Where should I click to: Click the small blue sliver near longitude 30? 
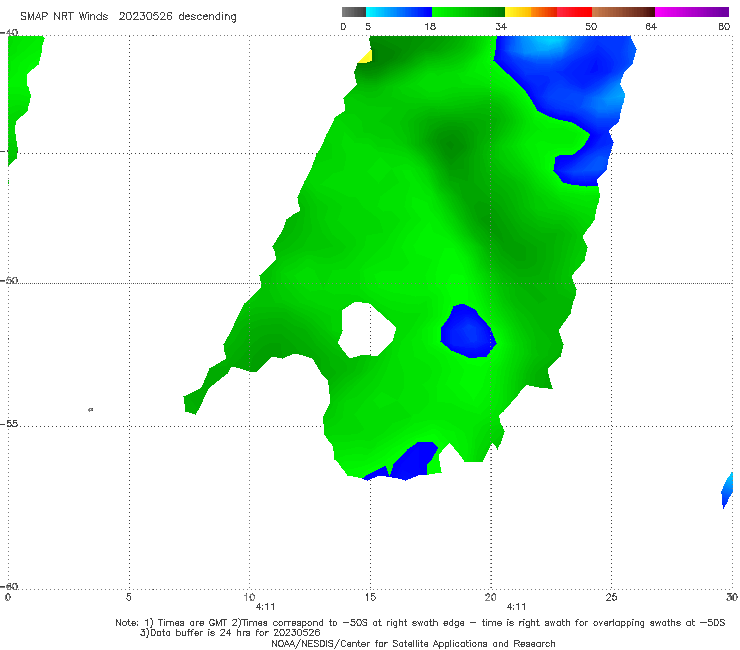click(727, 491)
